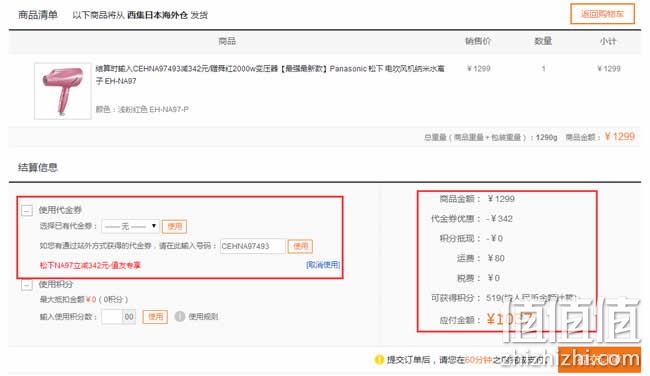This screenshot has width=650, height=376.
Task: Click the info icon beside 使用规则
Action: click(179, 317)
